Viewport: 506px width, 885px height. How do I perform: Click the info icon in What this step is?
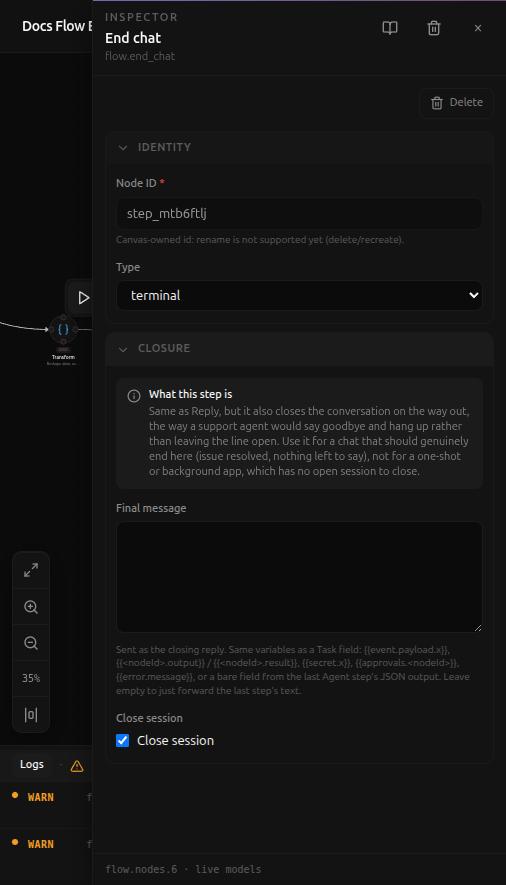click(x=134, y=396)
